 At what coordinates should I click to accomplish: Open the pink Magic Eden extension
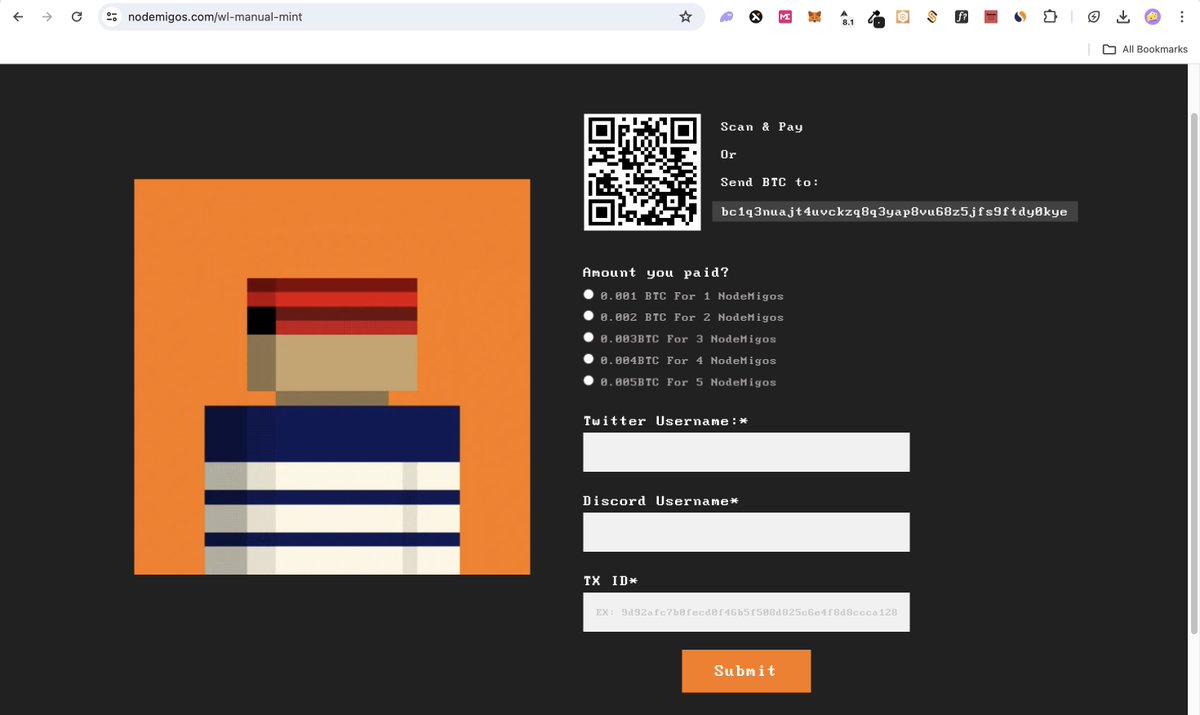tap(786, 17)
